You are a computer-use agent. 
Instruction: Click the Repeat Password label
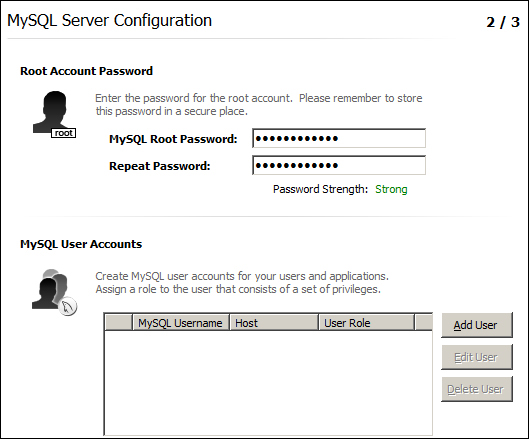(x=160, y=166)
